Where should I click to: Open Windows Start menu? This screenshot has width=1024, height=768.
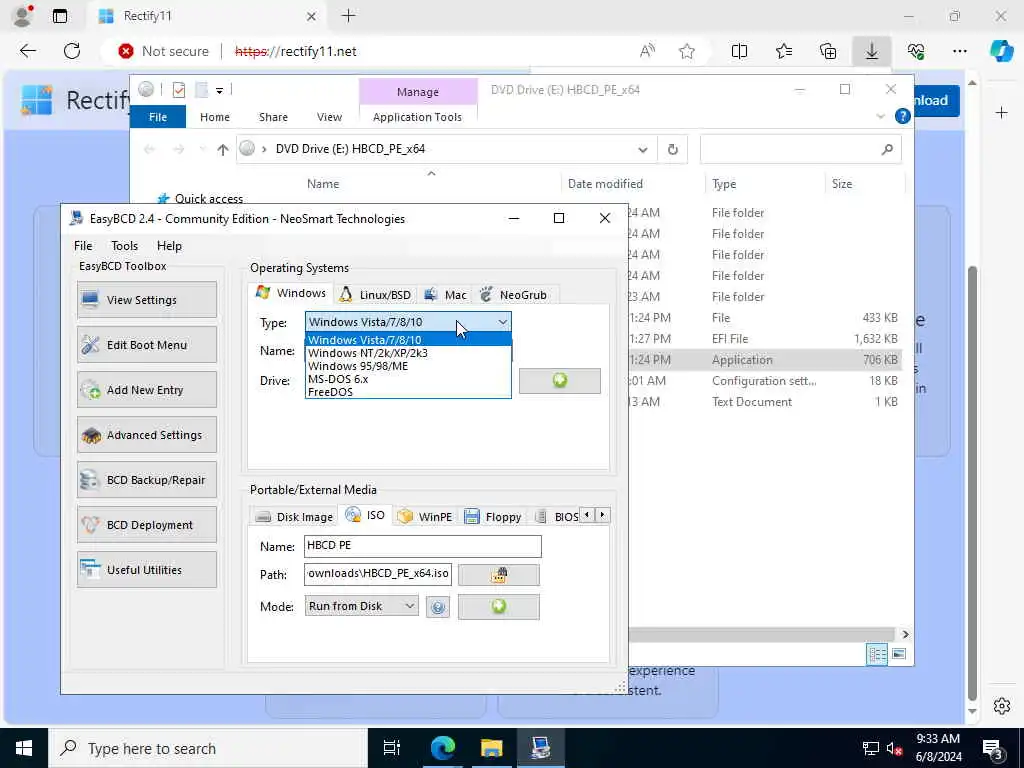pos(24,748)
